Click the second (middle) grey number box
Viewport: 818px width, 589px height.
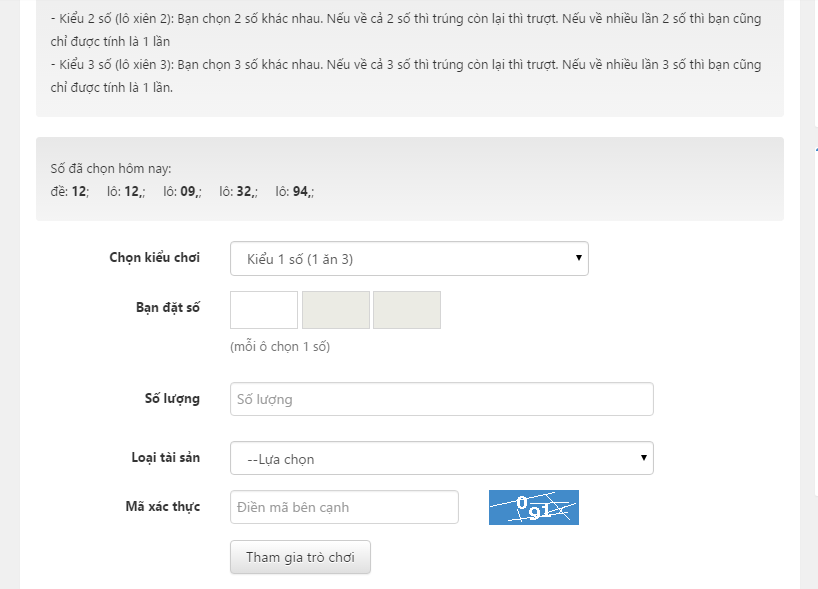point(336,310)
